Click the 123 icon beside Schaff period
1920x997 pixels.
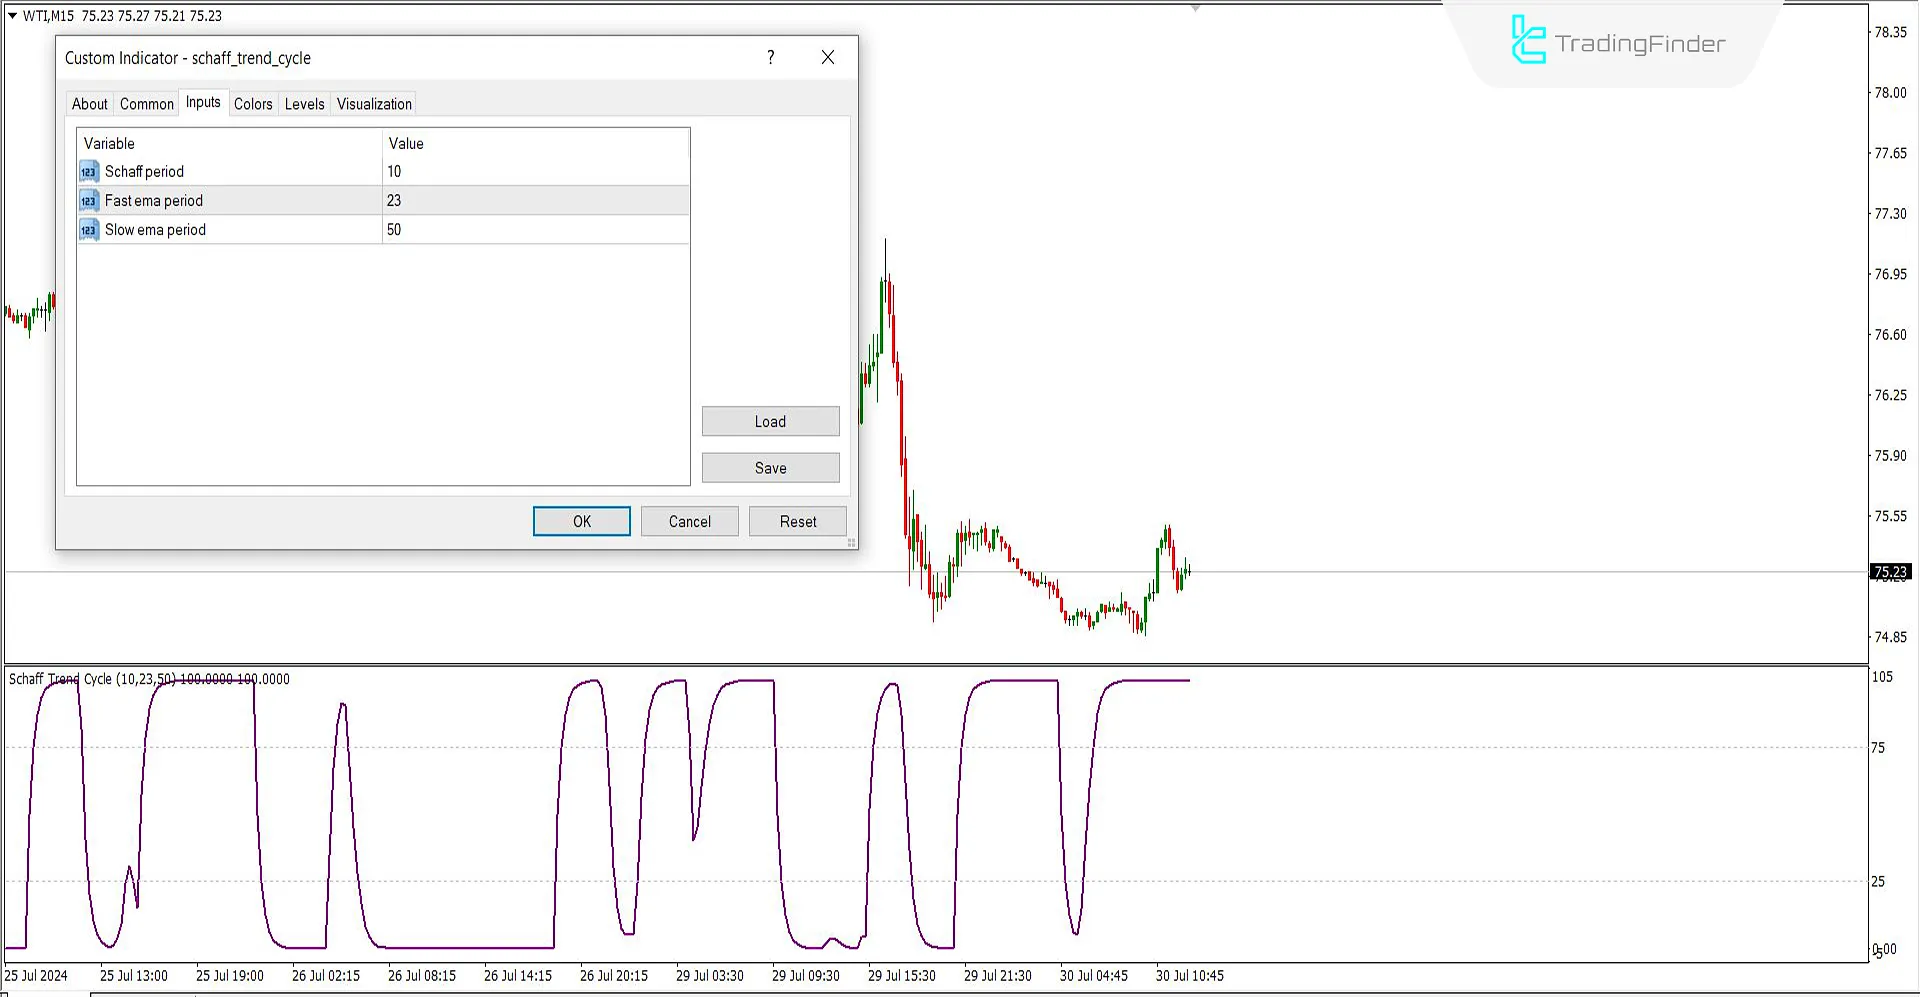(89, 171)
